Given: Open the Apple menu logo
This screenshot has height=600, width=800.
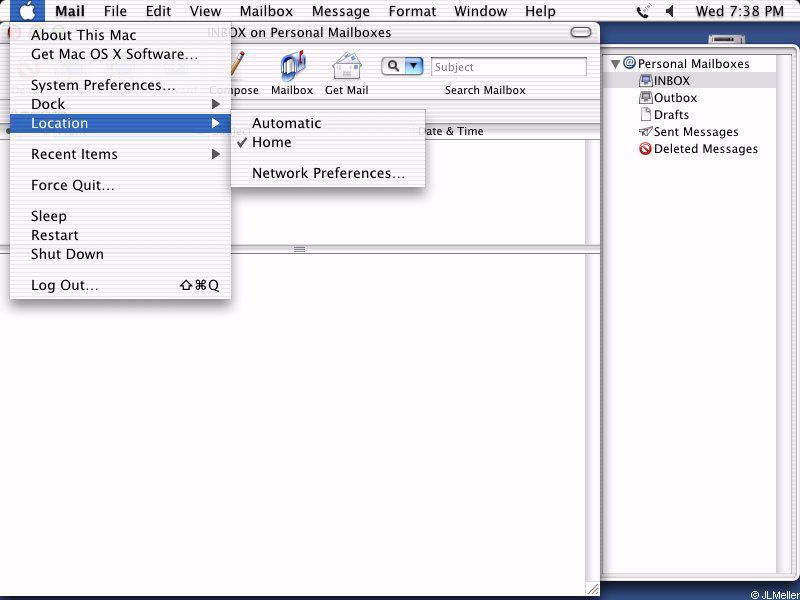Looking at the screenshot, I should click(27, 11).
